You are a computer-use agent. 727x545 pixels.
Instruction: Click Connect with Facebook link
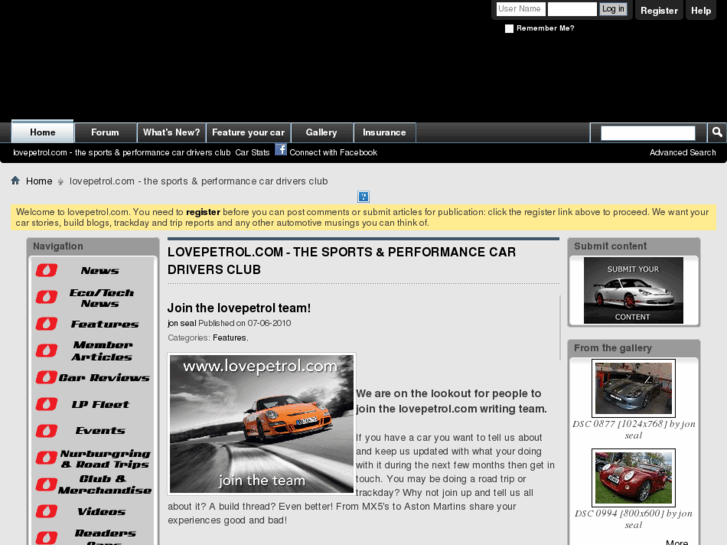tap(333, 153)
